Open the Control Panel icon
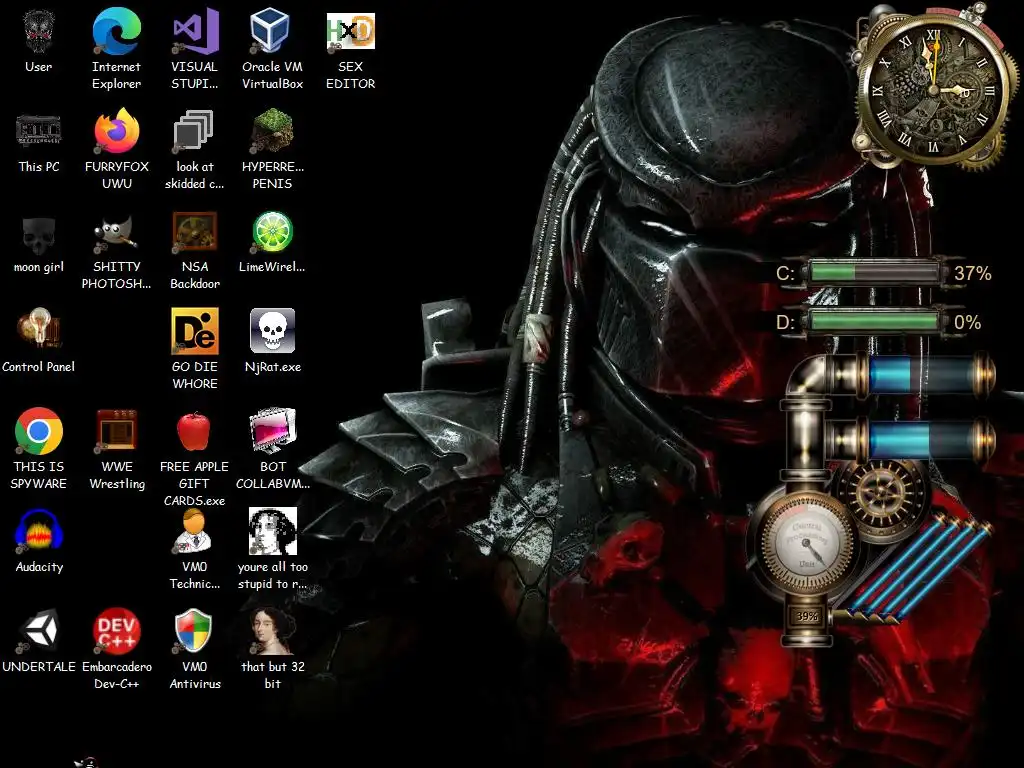The width and height of the screenshot is (1024, 768). coord(39,330)
